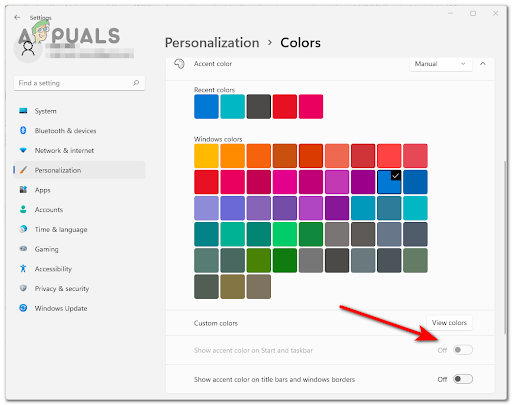
Task: Click the Windows Update refresh icon
Action: 23,308
